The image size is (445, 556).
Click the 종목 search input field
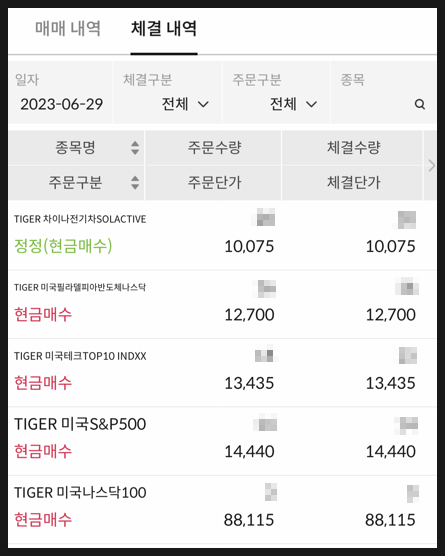pos(383,93)
